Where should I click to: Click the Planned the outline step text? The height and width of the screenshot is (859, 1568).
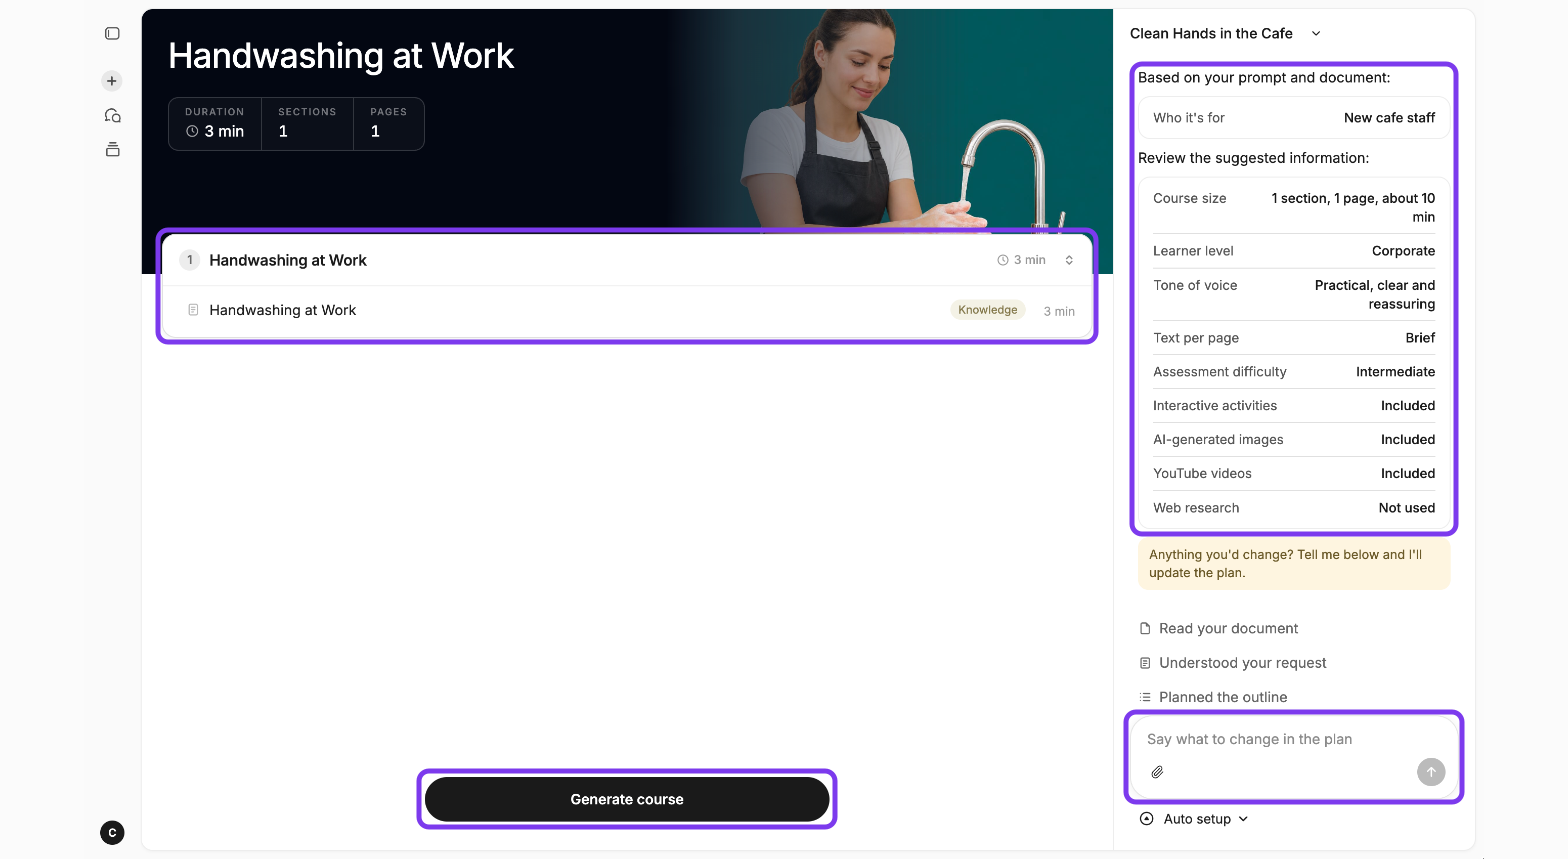[x=1223, y=697]
